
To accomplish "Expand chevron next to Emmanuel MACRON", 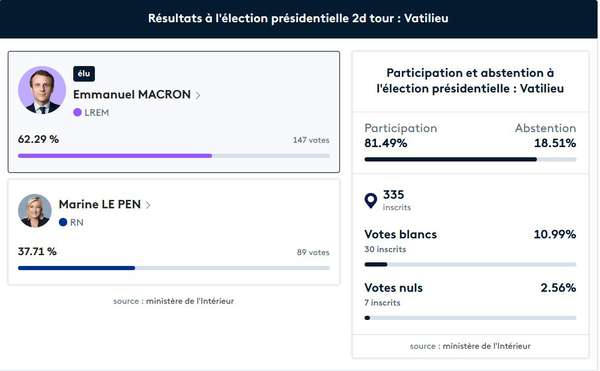I will tap(198, 95).
